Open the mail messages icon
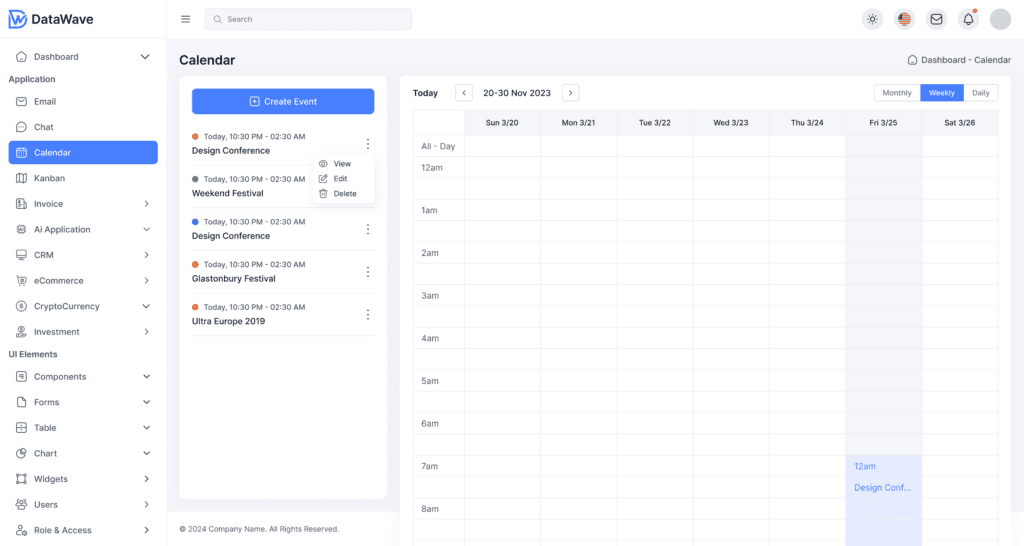 (x=936, y=19)
